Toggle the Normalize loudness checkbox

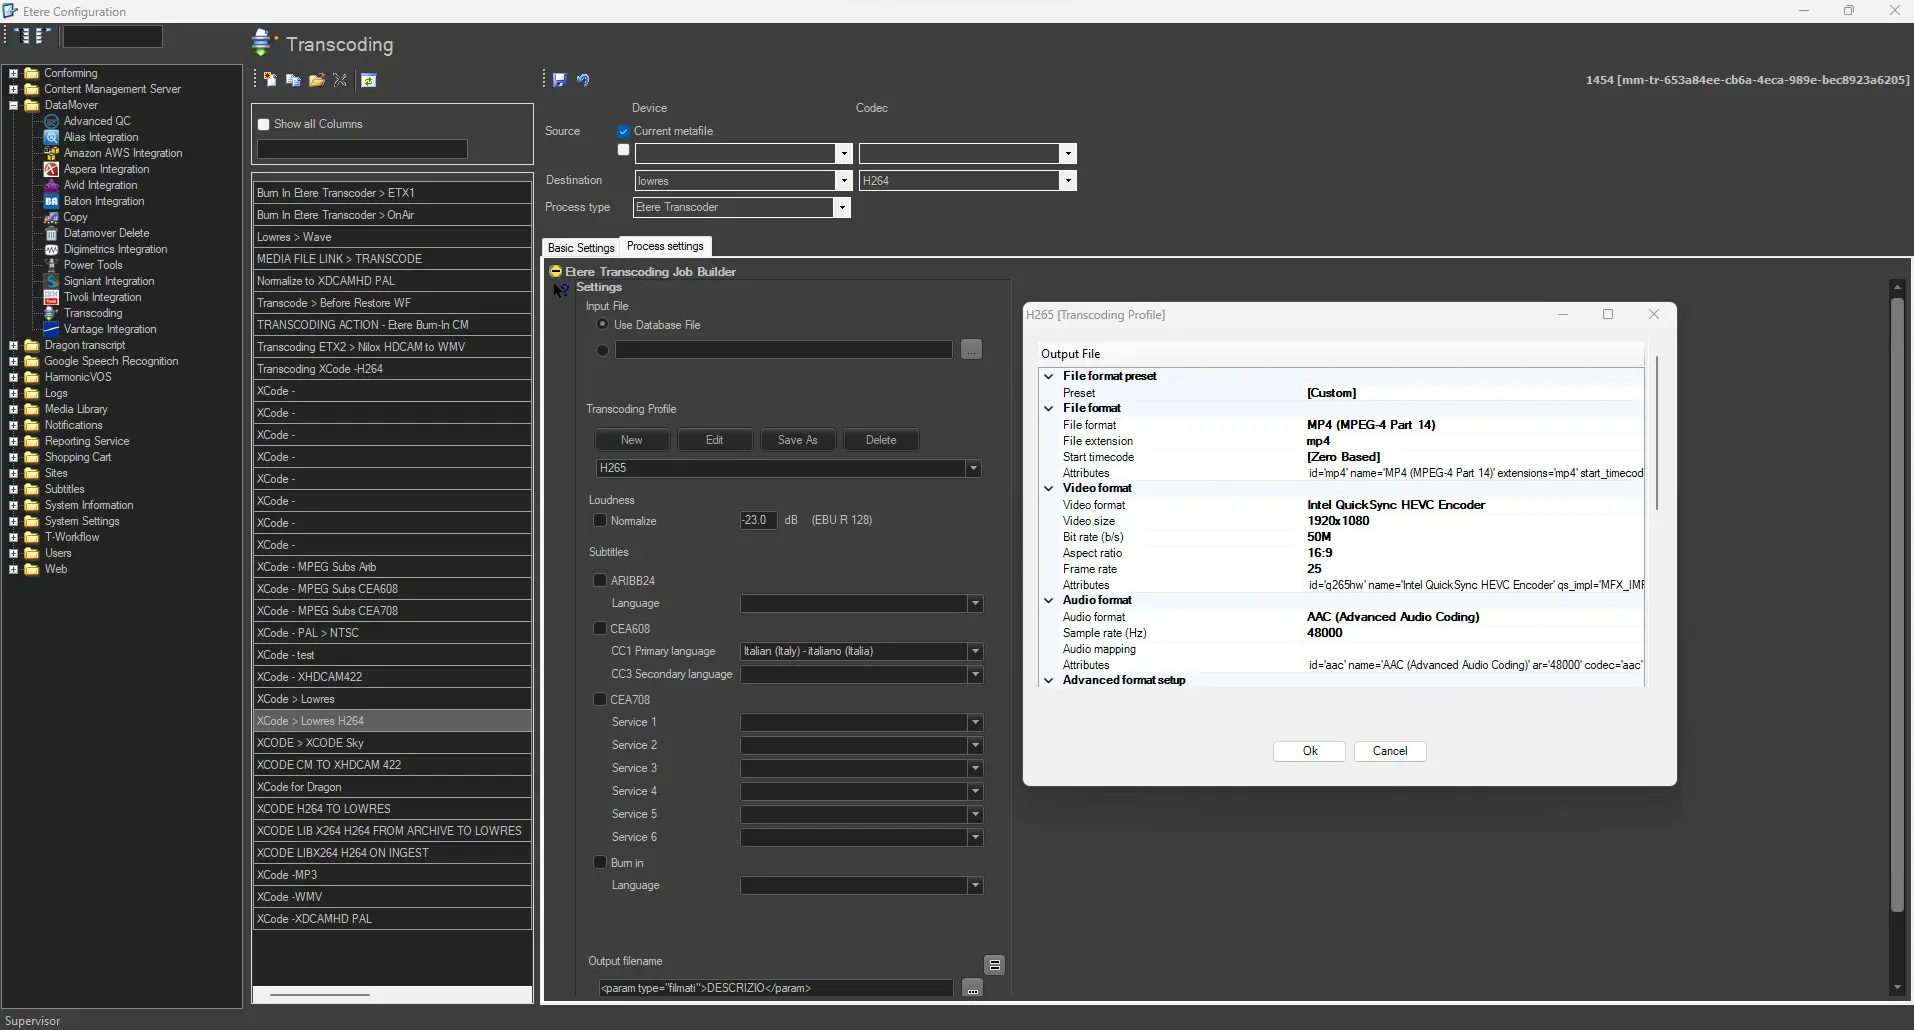600,520
